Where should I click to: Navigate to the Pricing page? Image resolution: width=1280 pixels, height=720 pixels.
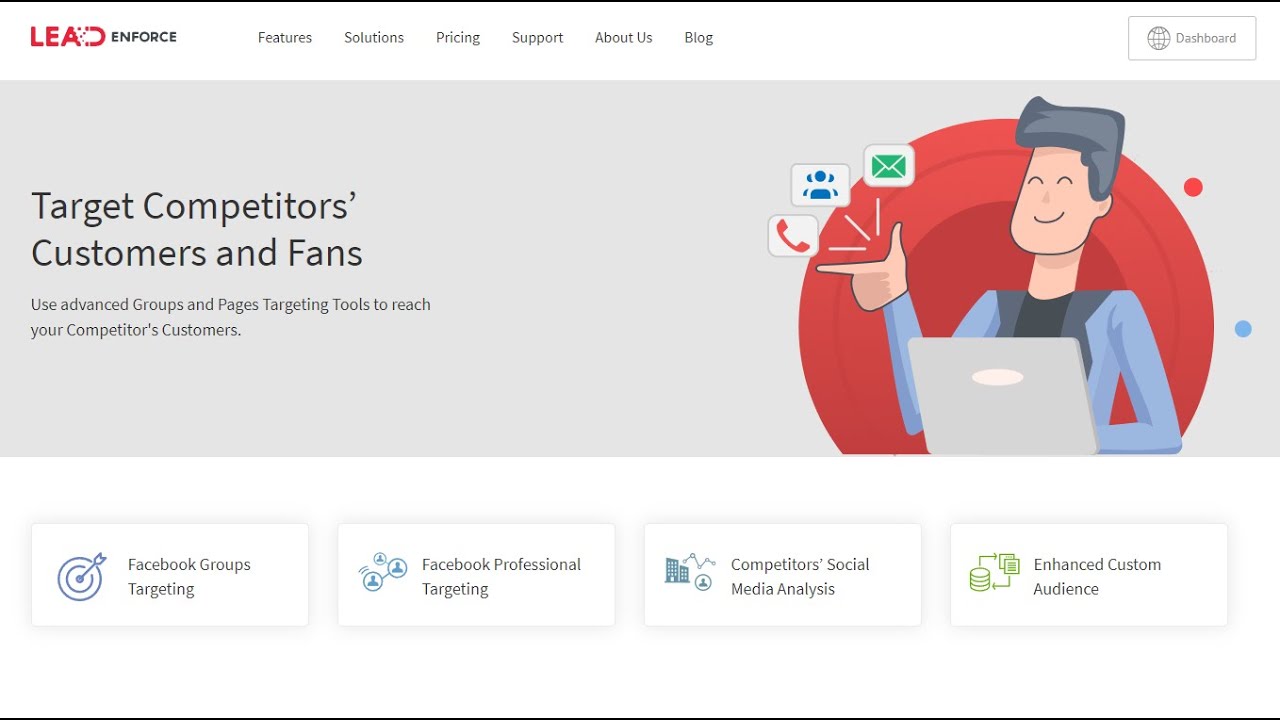tap(457, 38)
